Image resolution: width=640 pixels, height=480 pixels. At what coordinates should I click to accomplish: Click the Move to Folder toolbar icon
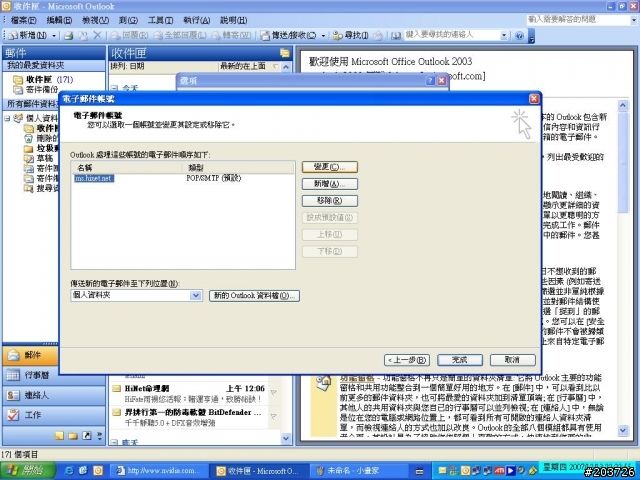click(x=83, y=36)
